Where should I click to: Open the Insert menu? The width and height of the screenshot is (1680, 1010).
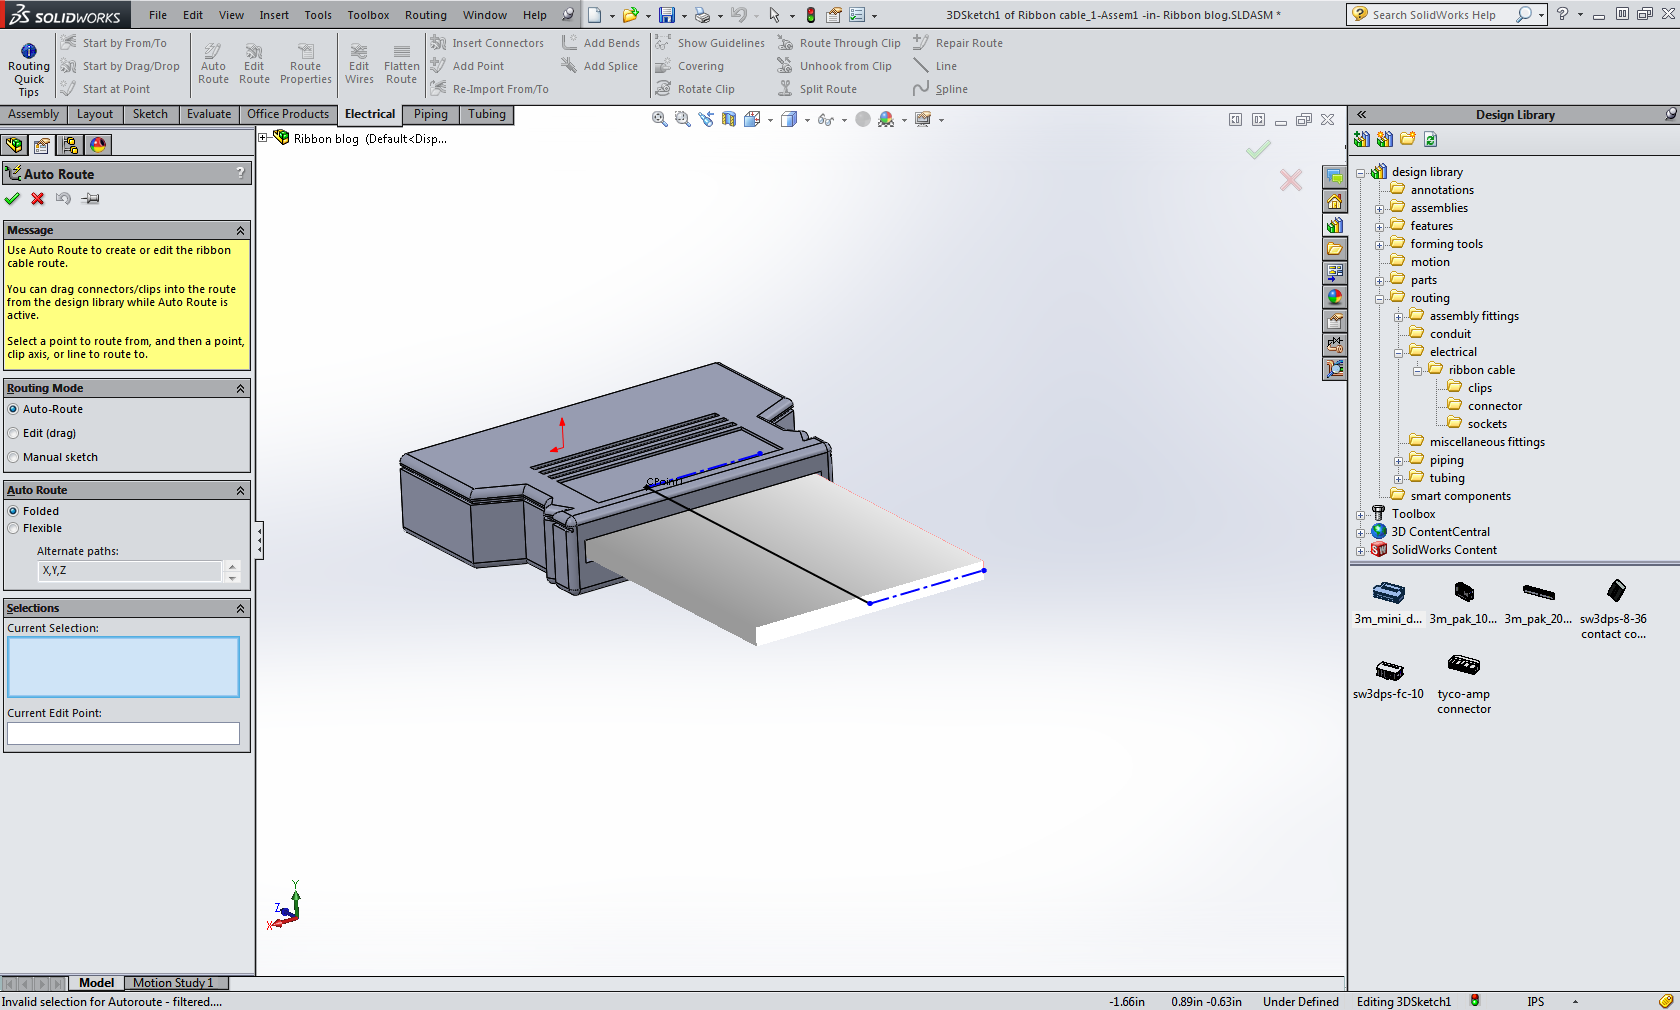click(x=274, y=15)
